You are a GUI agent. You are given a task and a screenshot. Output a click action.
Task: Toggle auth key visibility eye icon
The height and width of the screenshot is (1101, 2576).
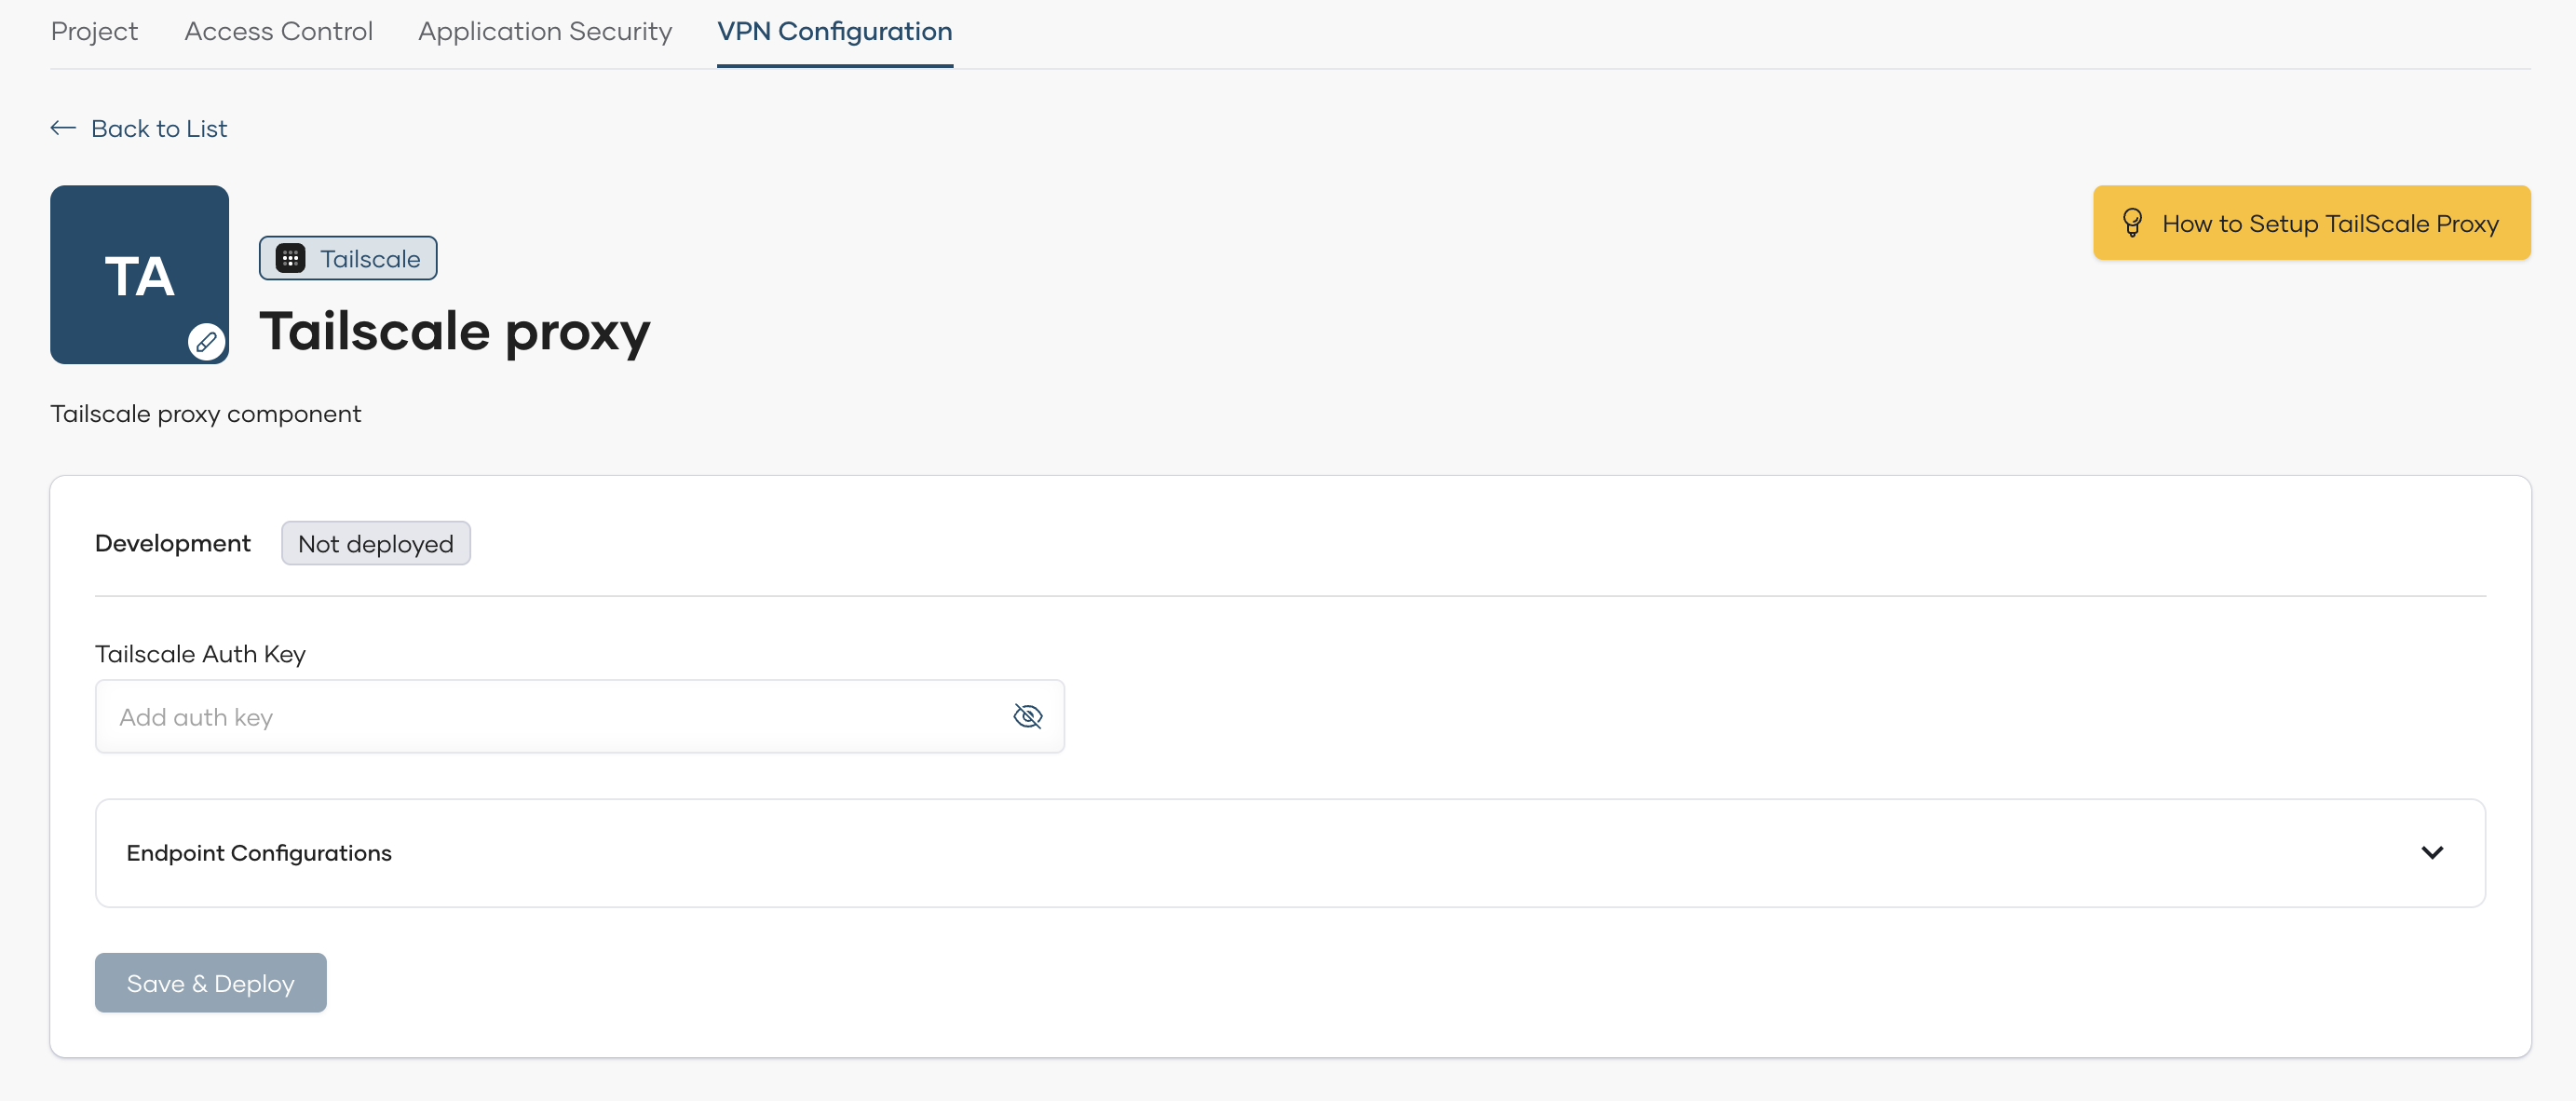1027,716
